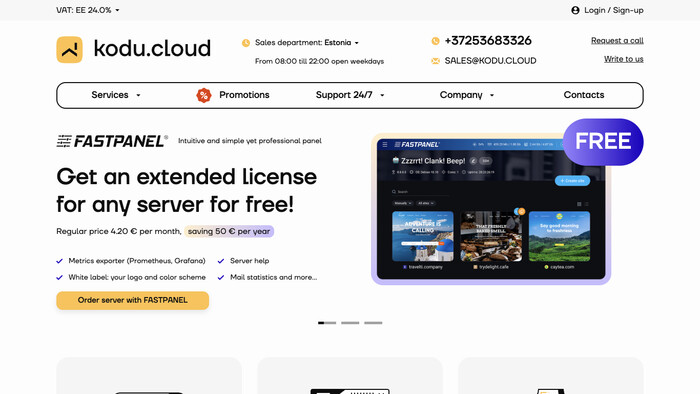The width and height of the screenshot is (700, 394).
Task: Click the red percent Promotions badge icon
Action: 204,95
